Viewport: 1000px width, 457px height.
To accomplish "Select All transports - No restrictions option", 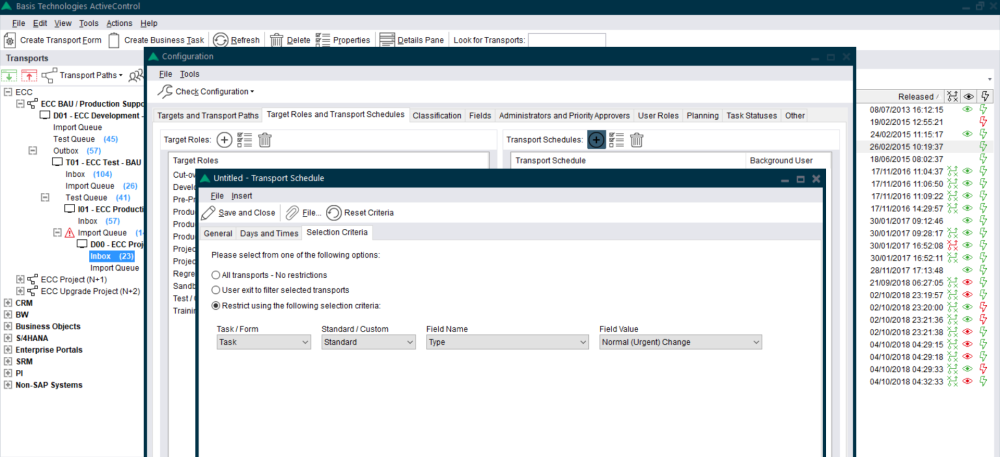I will [216, 275].
